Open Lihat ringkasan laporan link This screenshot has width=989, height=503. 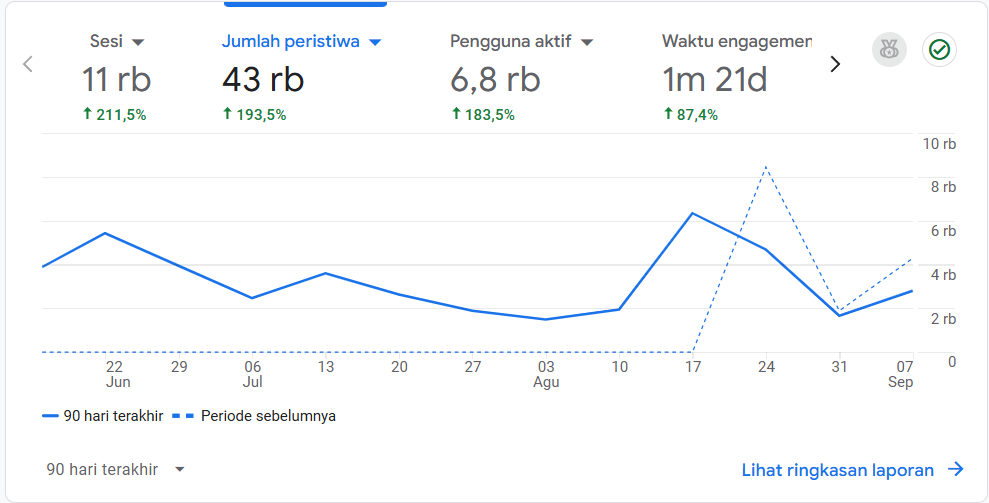(x=837, y=470)
